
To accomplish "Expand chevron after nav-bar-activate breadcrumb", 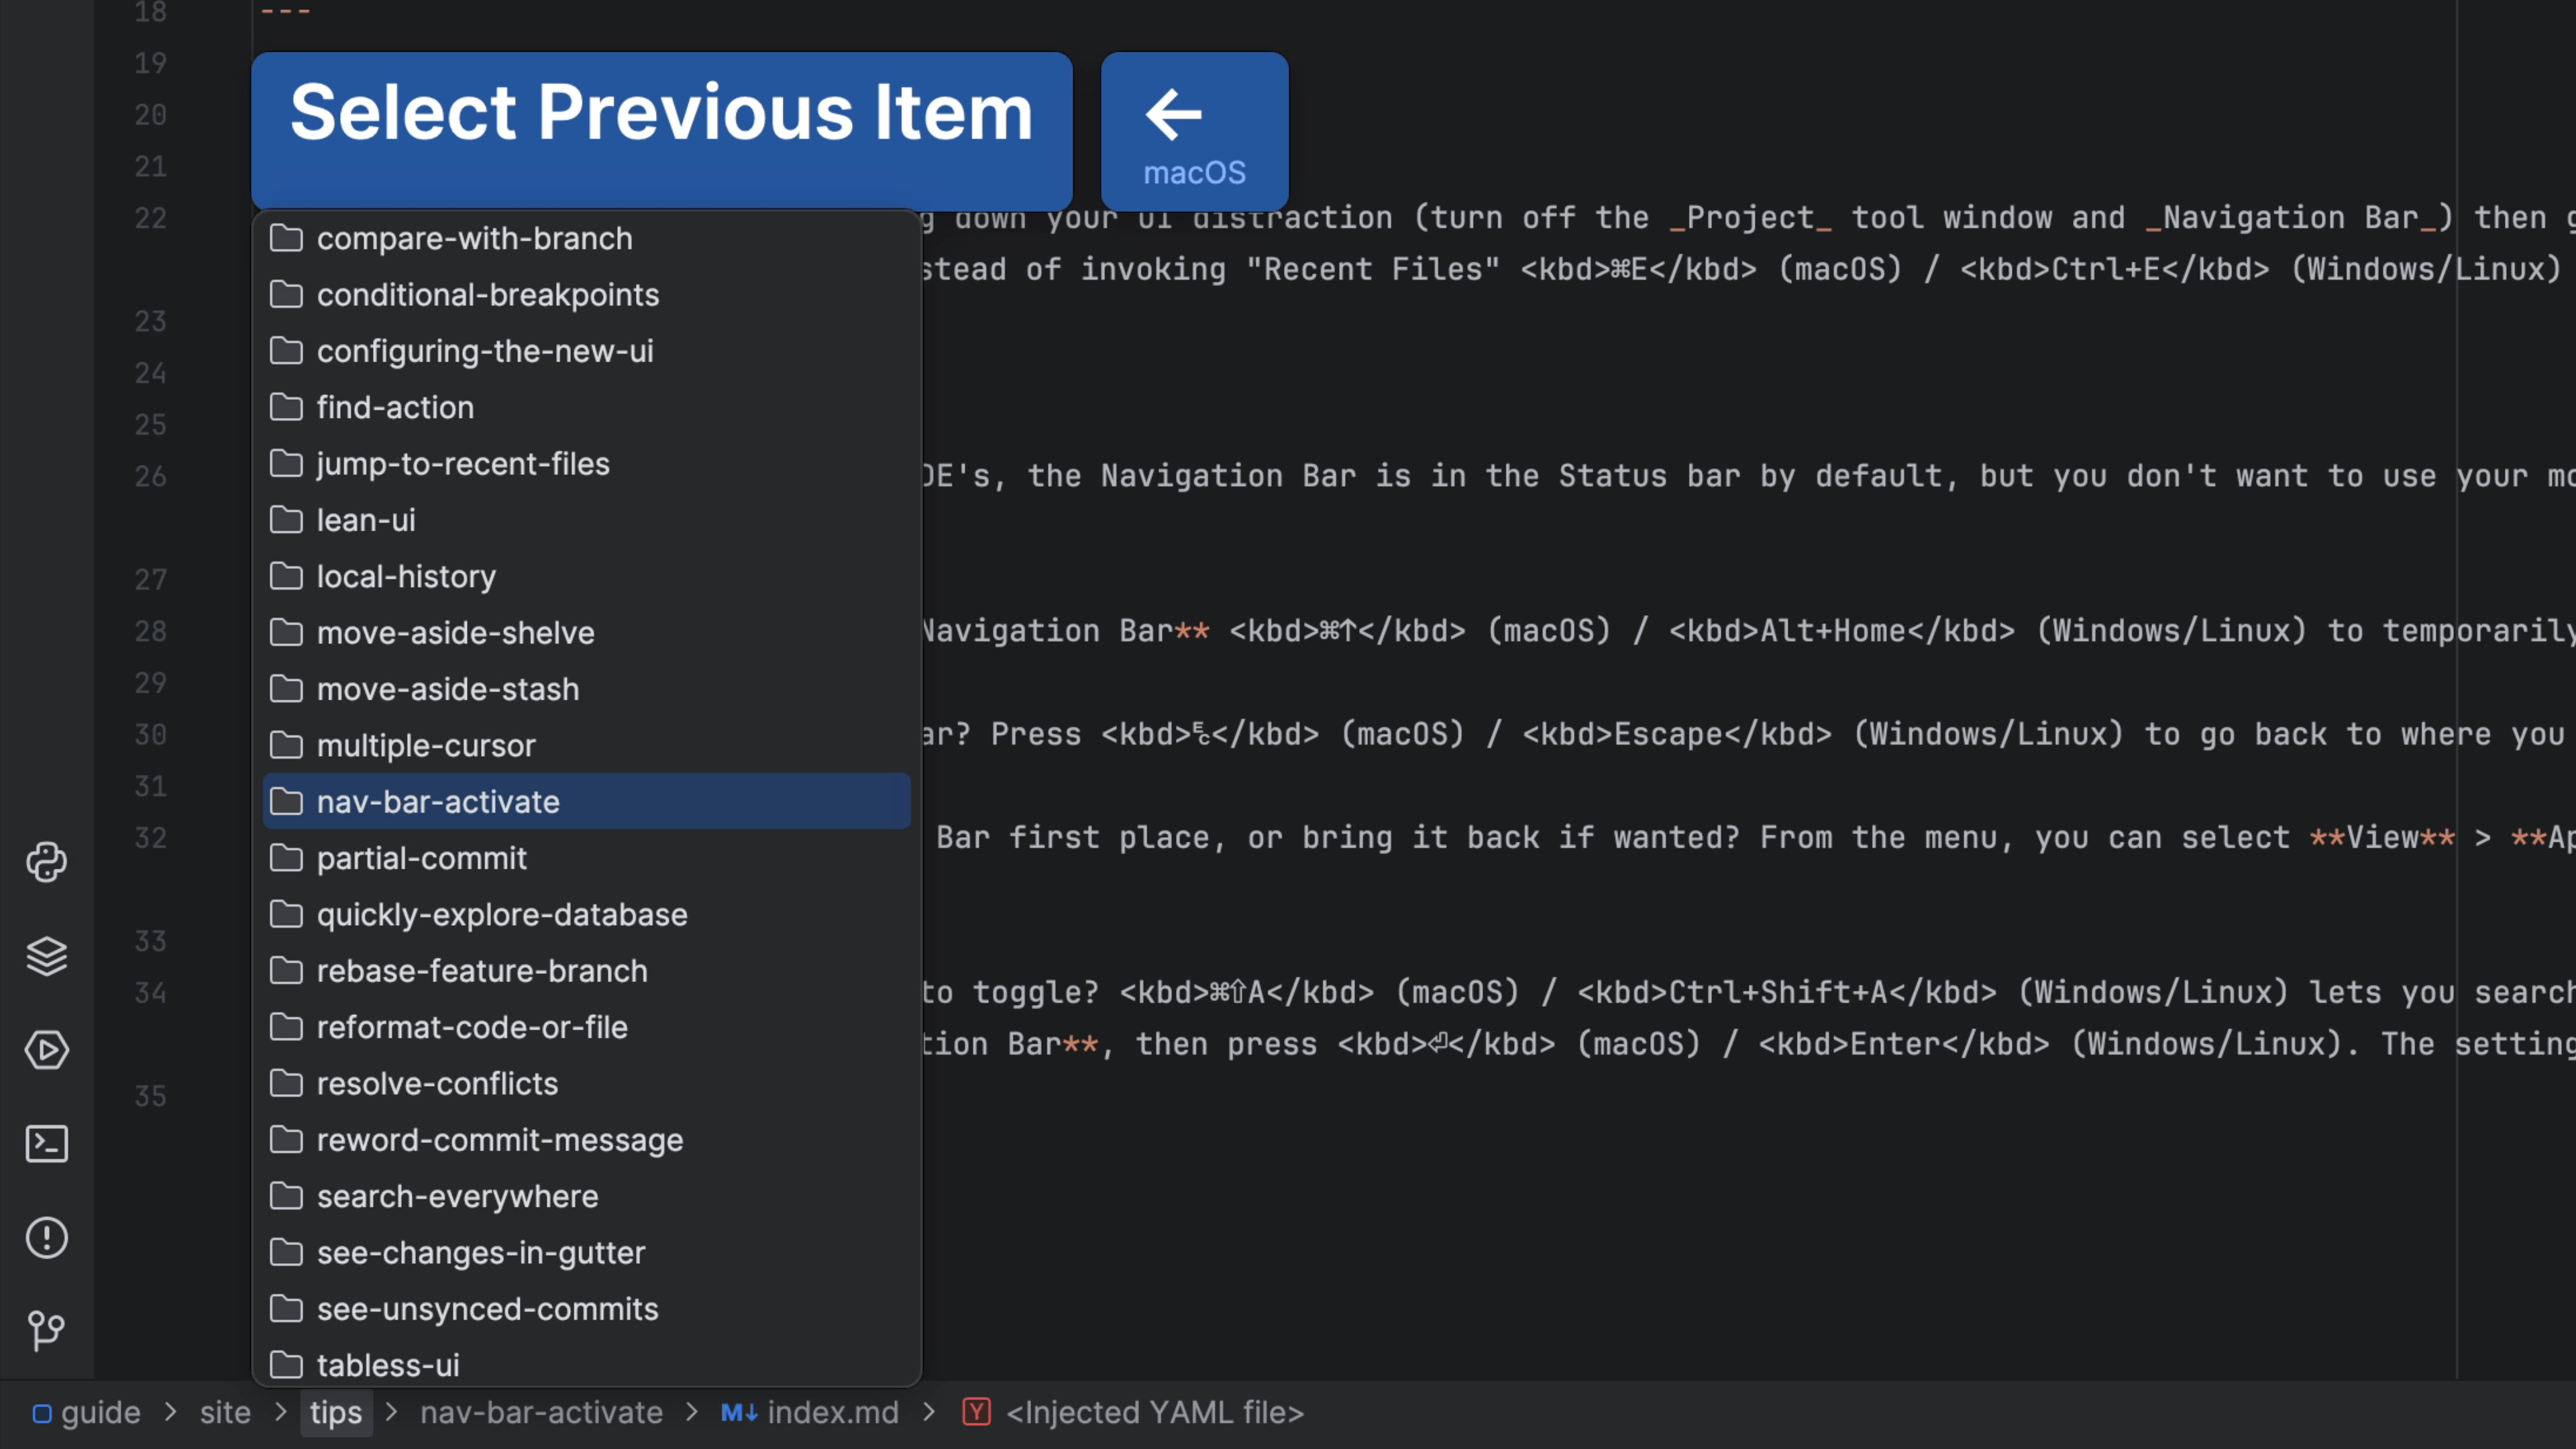I will click(691, 1412).
